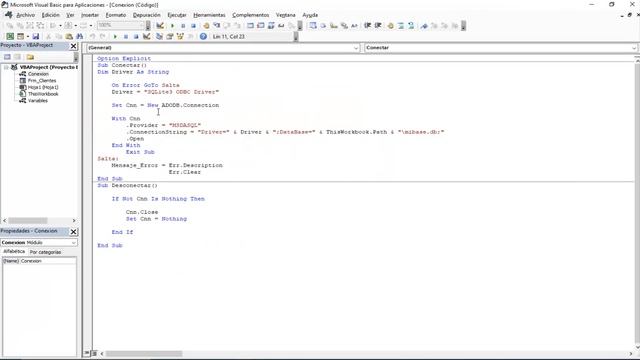Screen dimensions: 640x360
Task: Click the Step Into icon
Action: coord(217,25)
